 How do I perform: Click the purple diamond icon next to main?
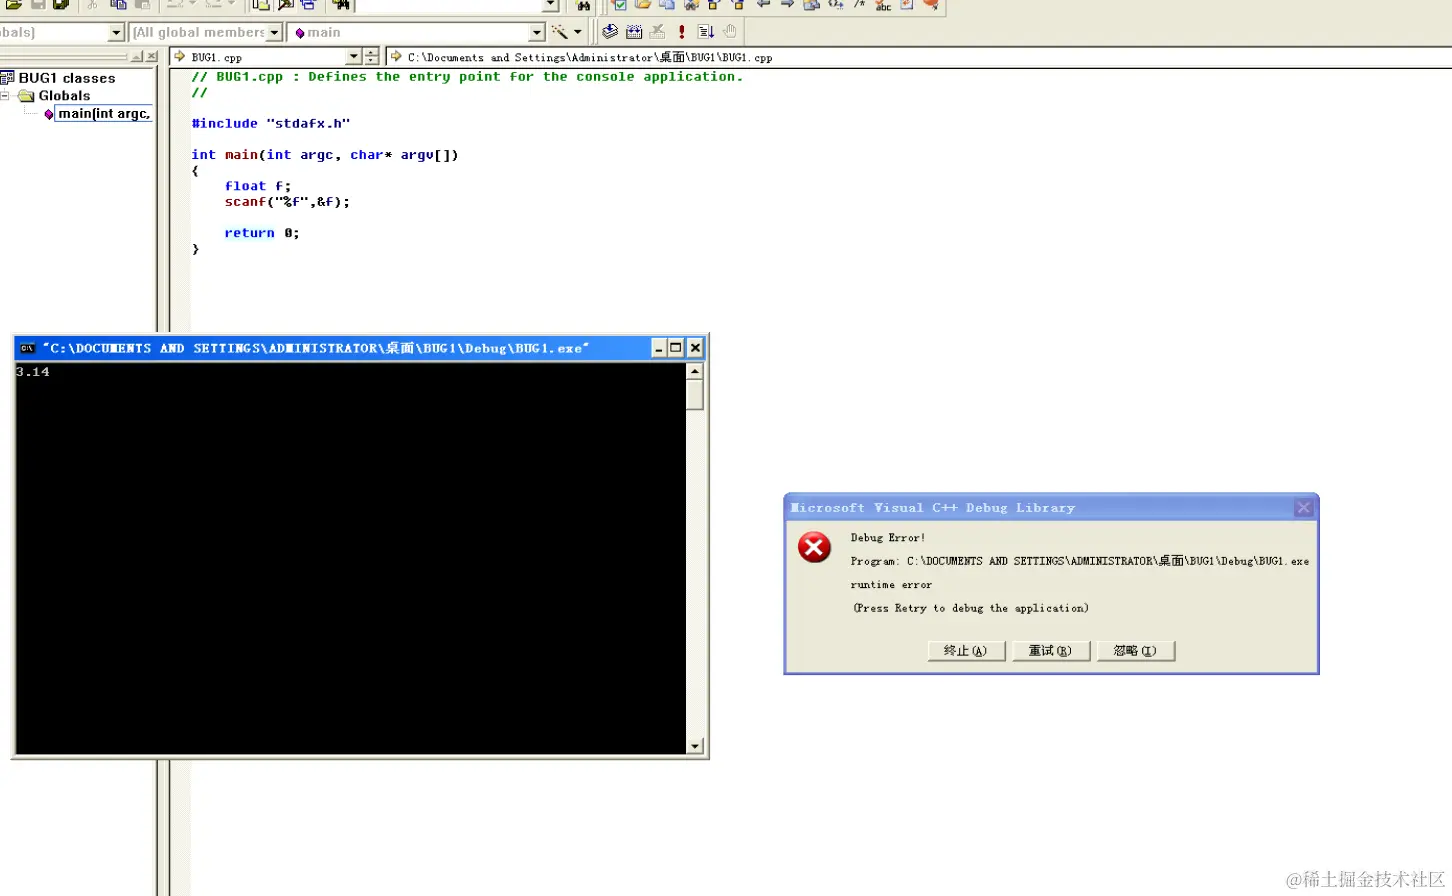click(x=48, y=114)
